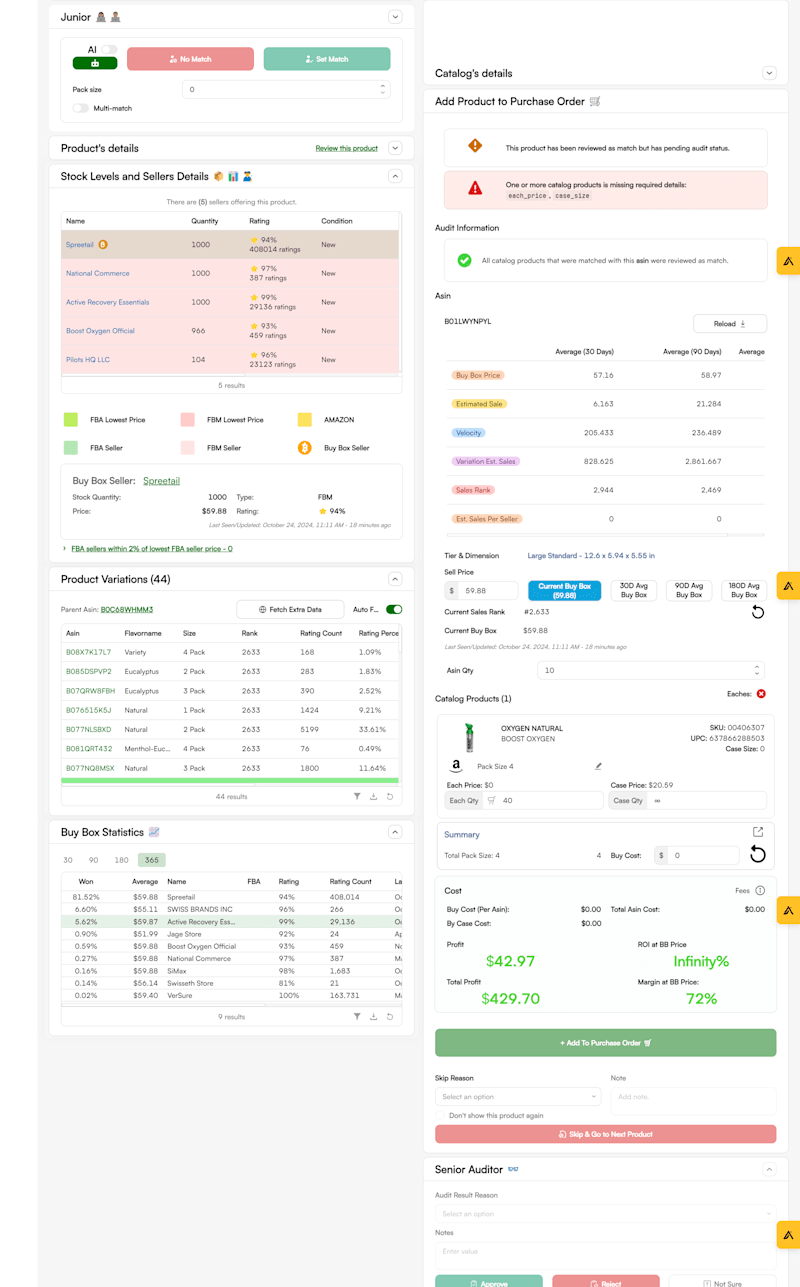Screen dimensions: 800x1287
Task: Click FBM Lowest Price legend swatch
Action: coord(188,420)
